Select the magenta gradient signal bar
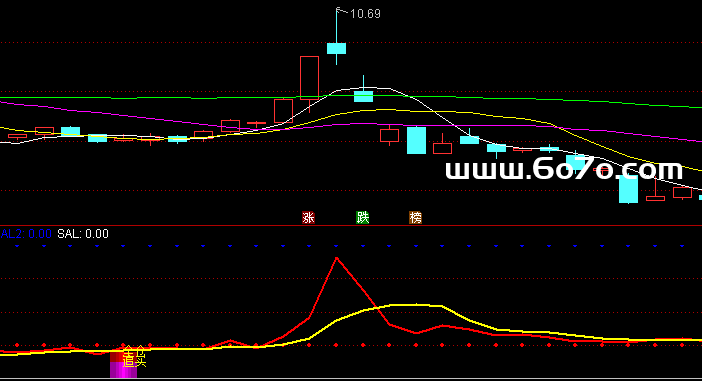This screenshot has width=702, height=381. [124, 365]
